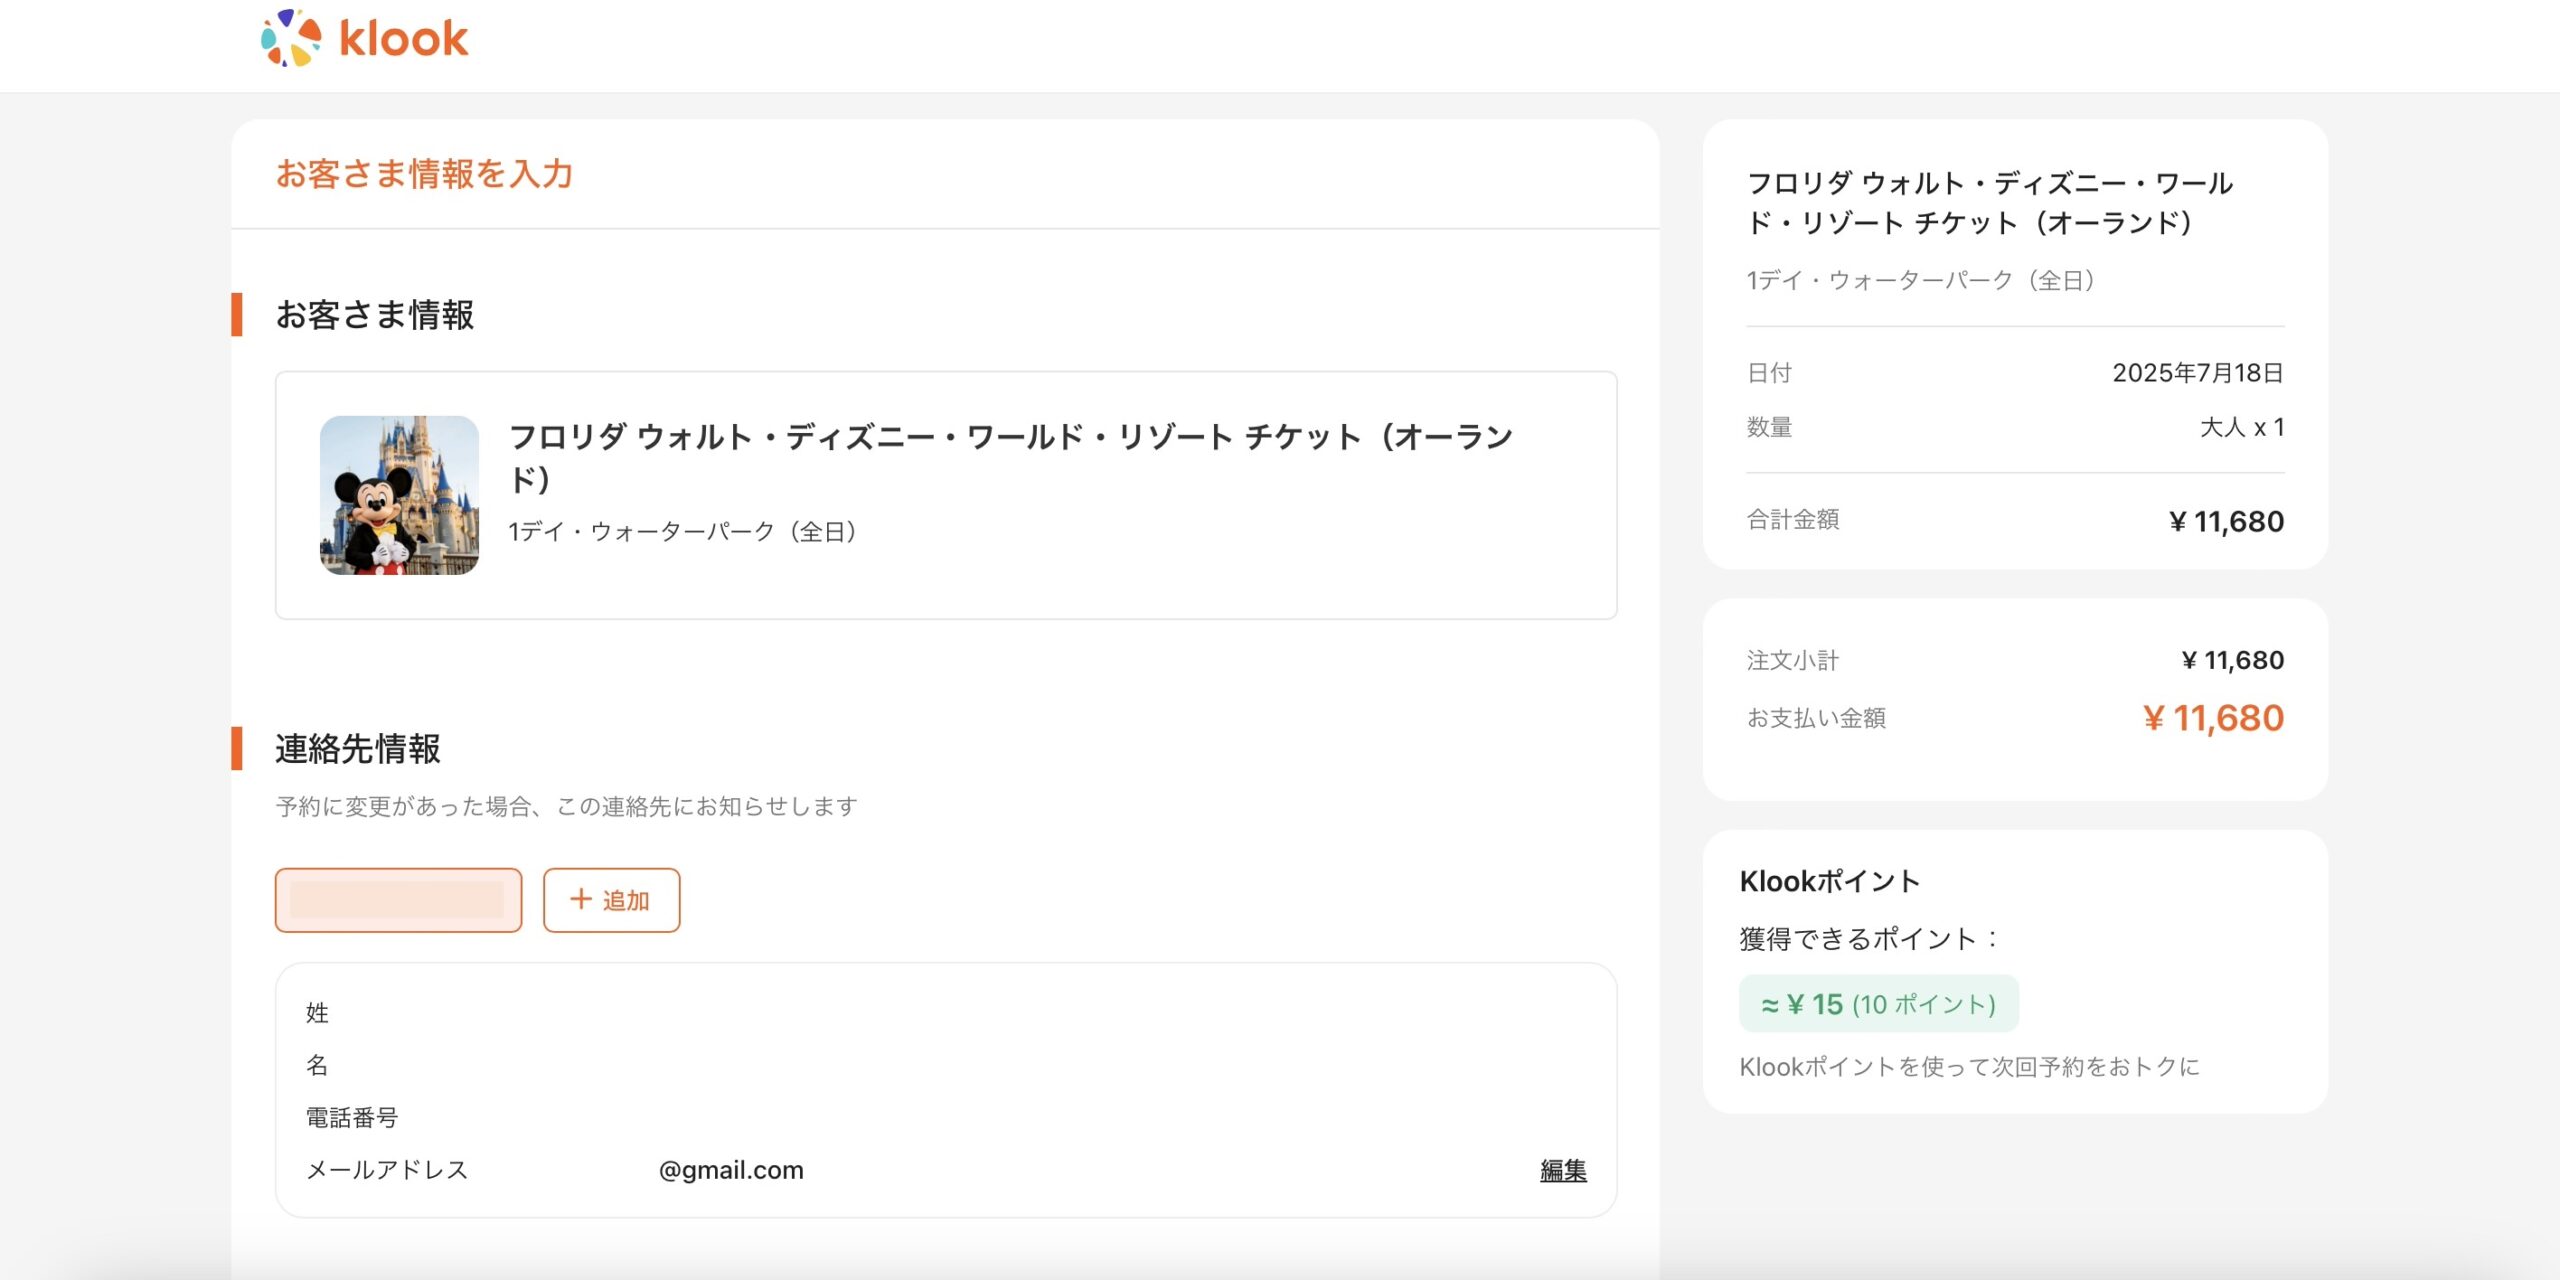Click the お客さま情報を入力 page heading
Viewport: 2560px width, 1280px height.
click(x=424, y=174)
